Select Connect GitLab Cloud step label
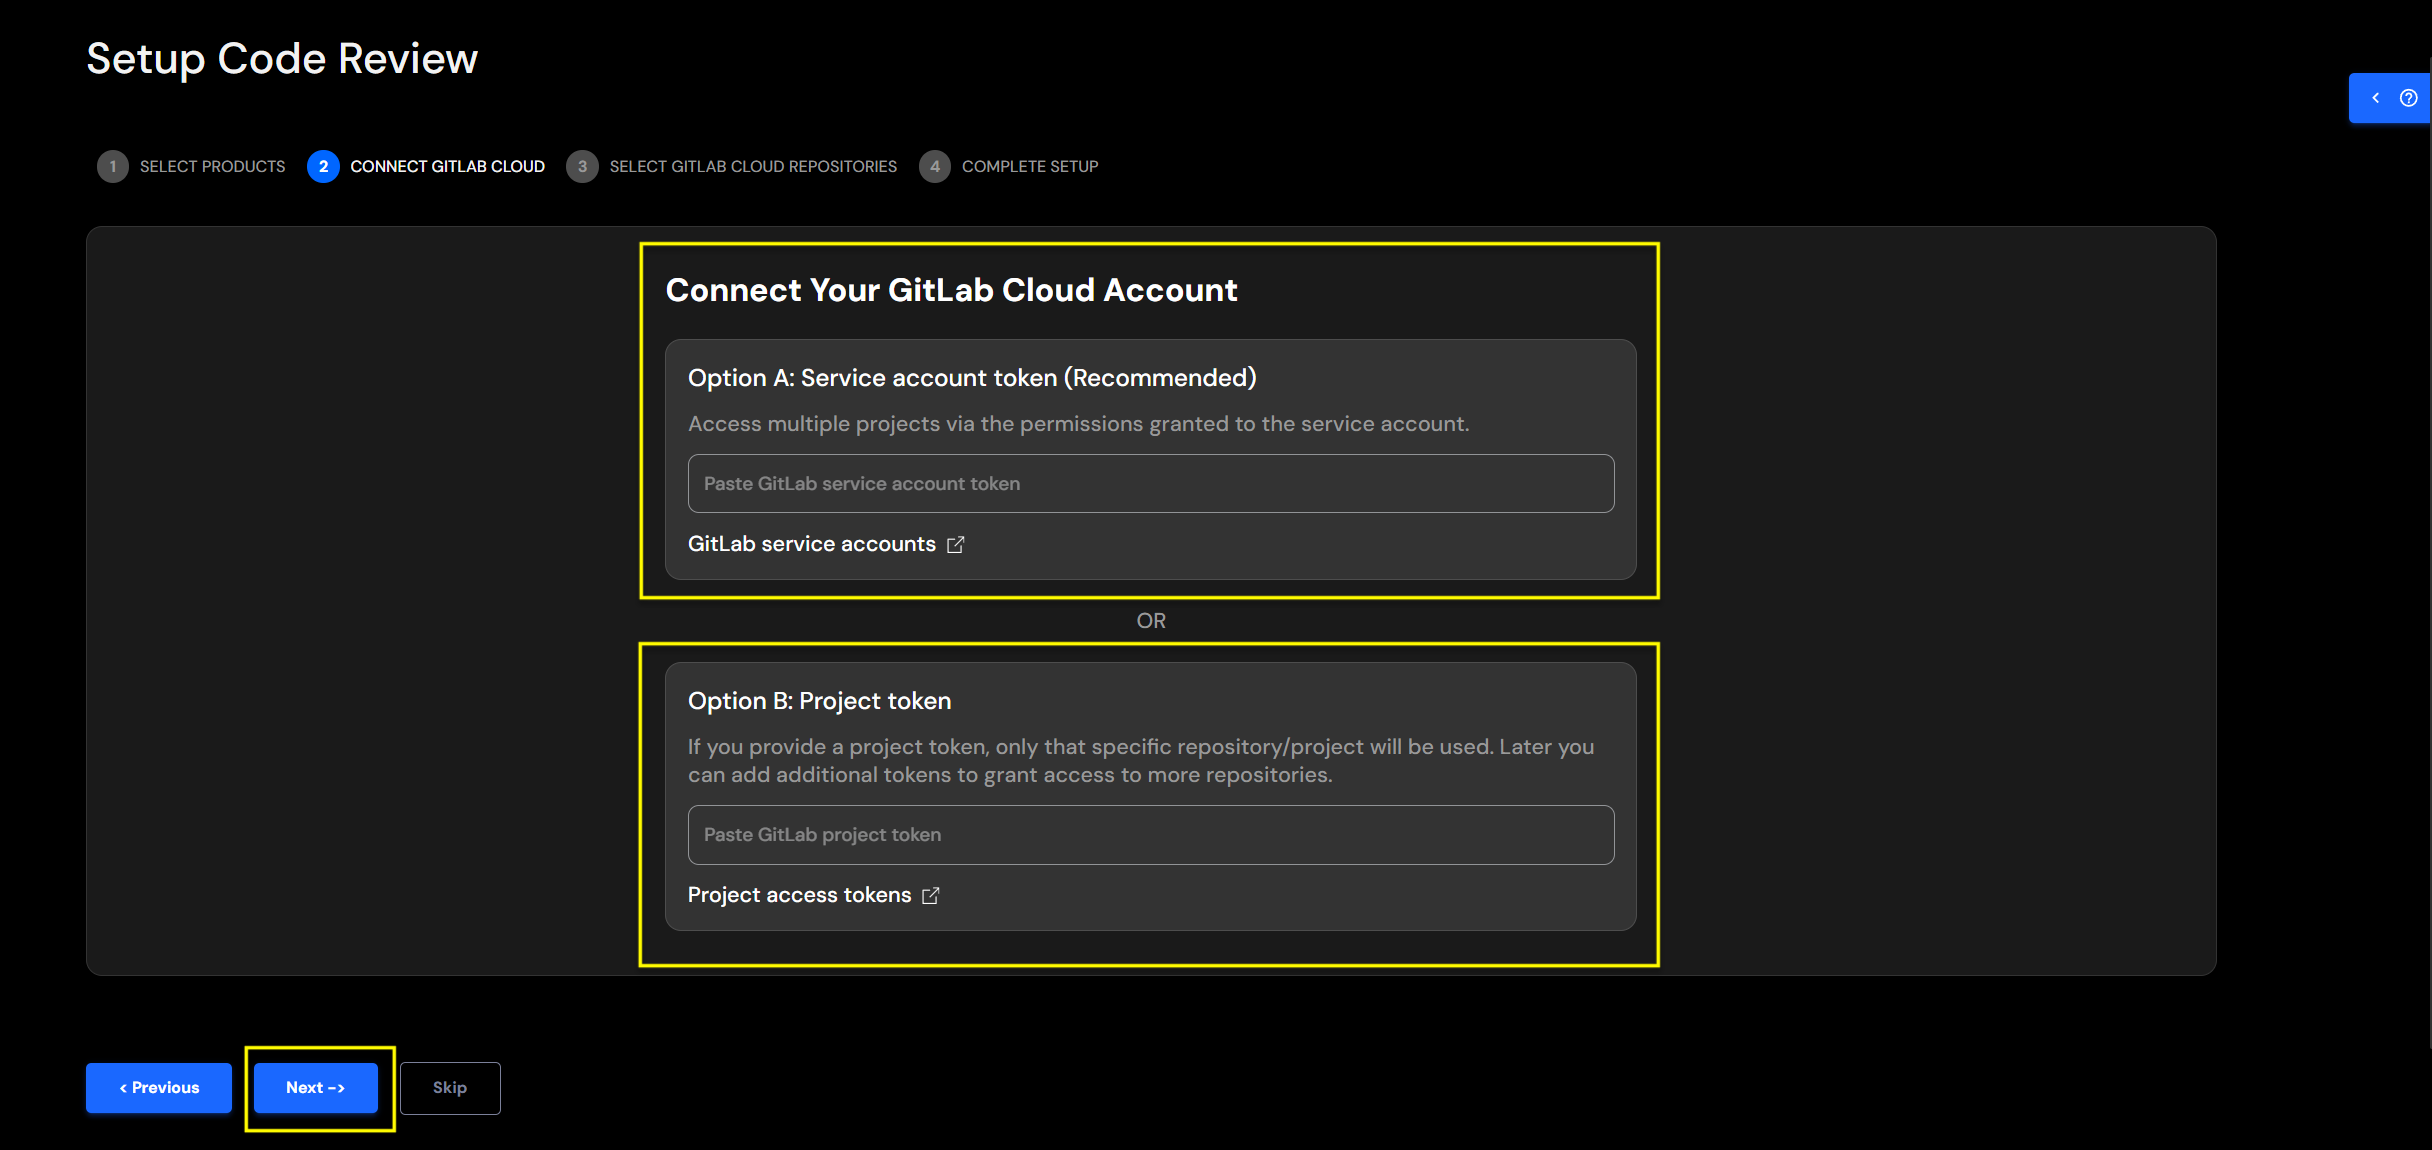Screen dimensions: 2432x1150 (x=447, y=166)
